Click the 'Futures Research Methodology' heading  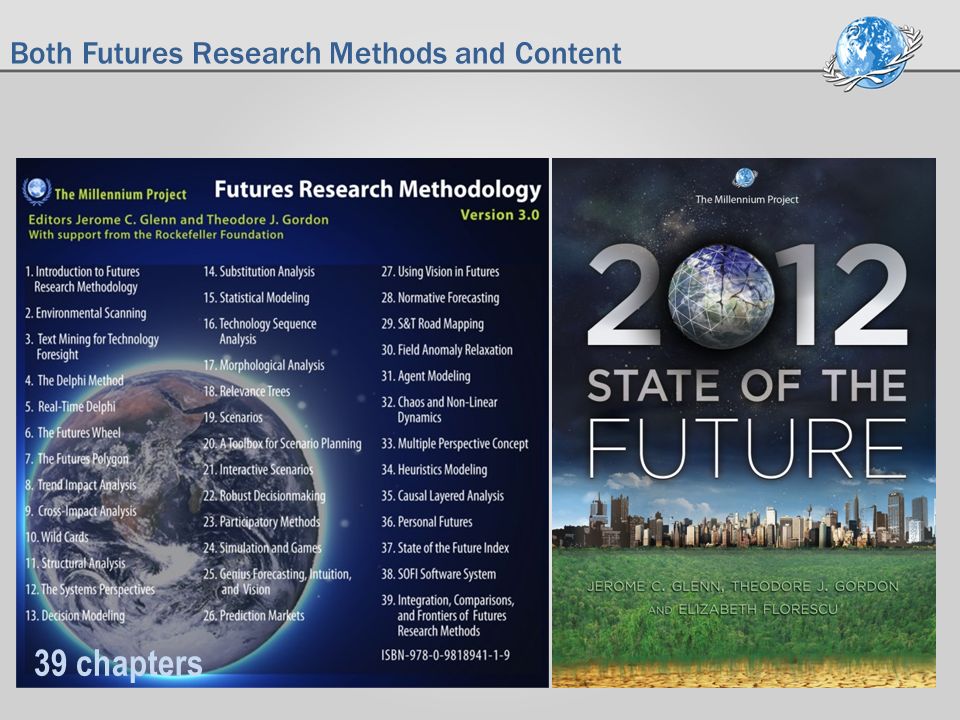click(x=378, y=189)
